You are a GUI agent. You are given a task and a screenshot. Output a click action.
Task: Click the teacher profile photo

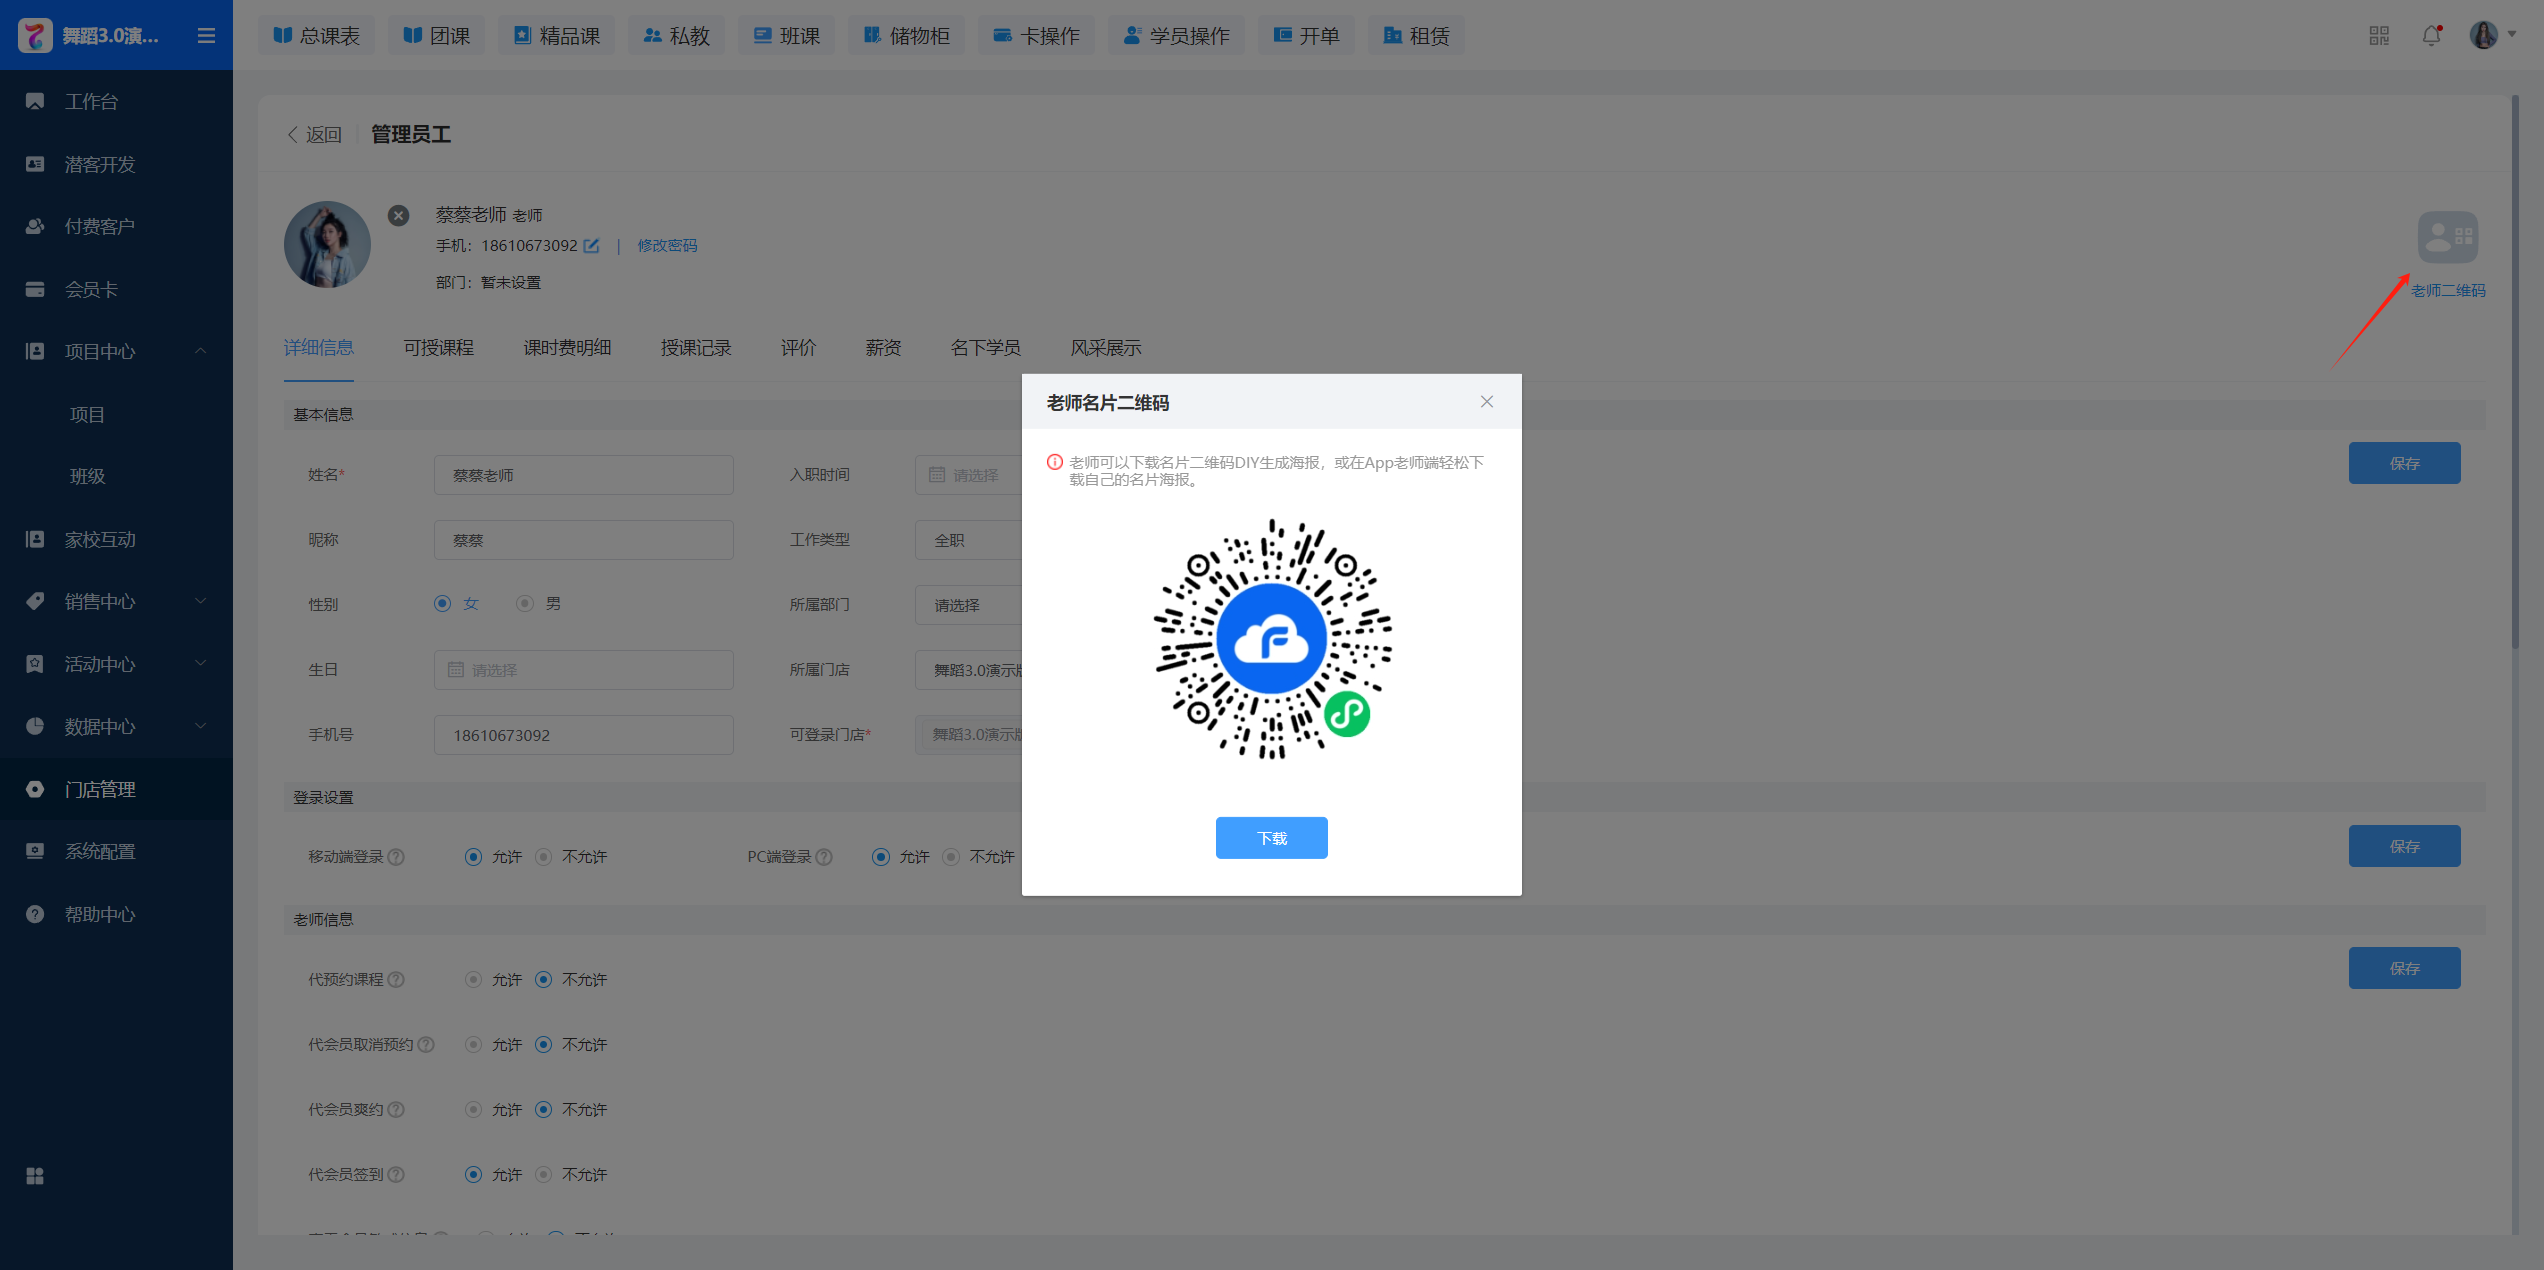(x=327, y=245)
